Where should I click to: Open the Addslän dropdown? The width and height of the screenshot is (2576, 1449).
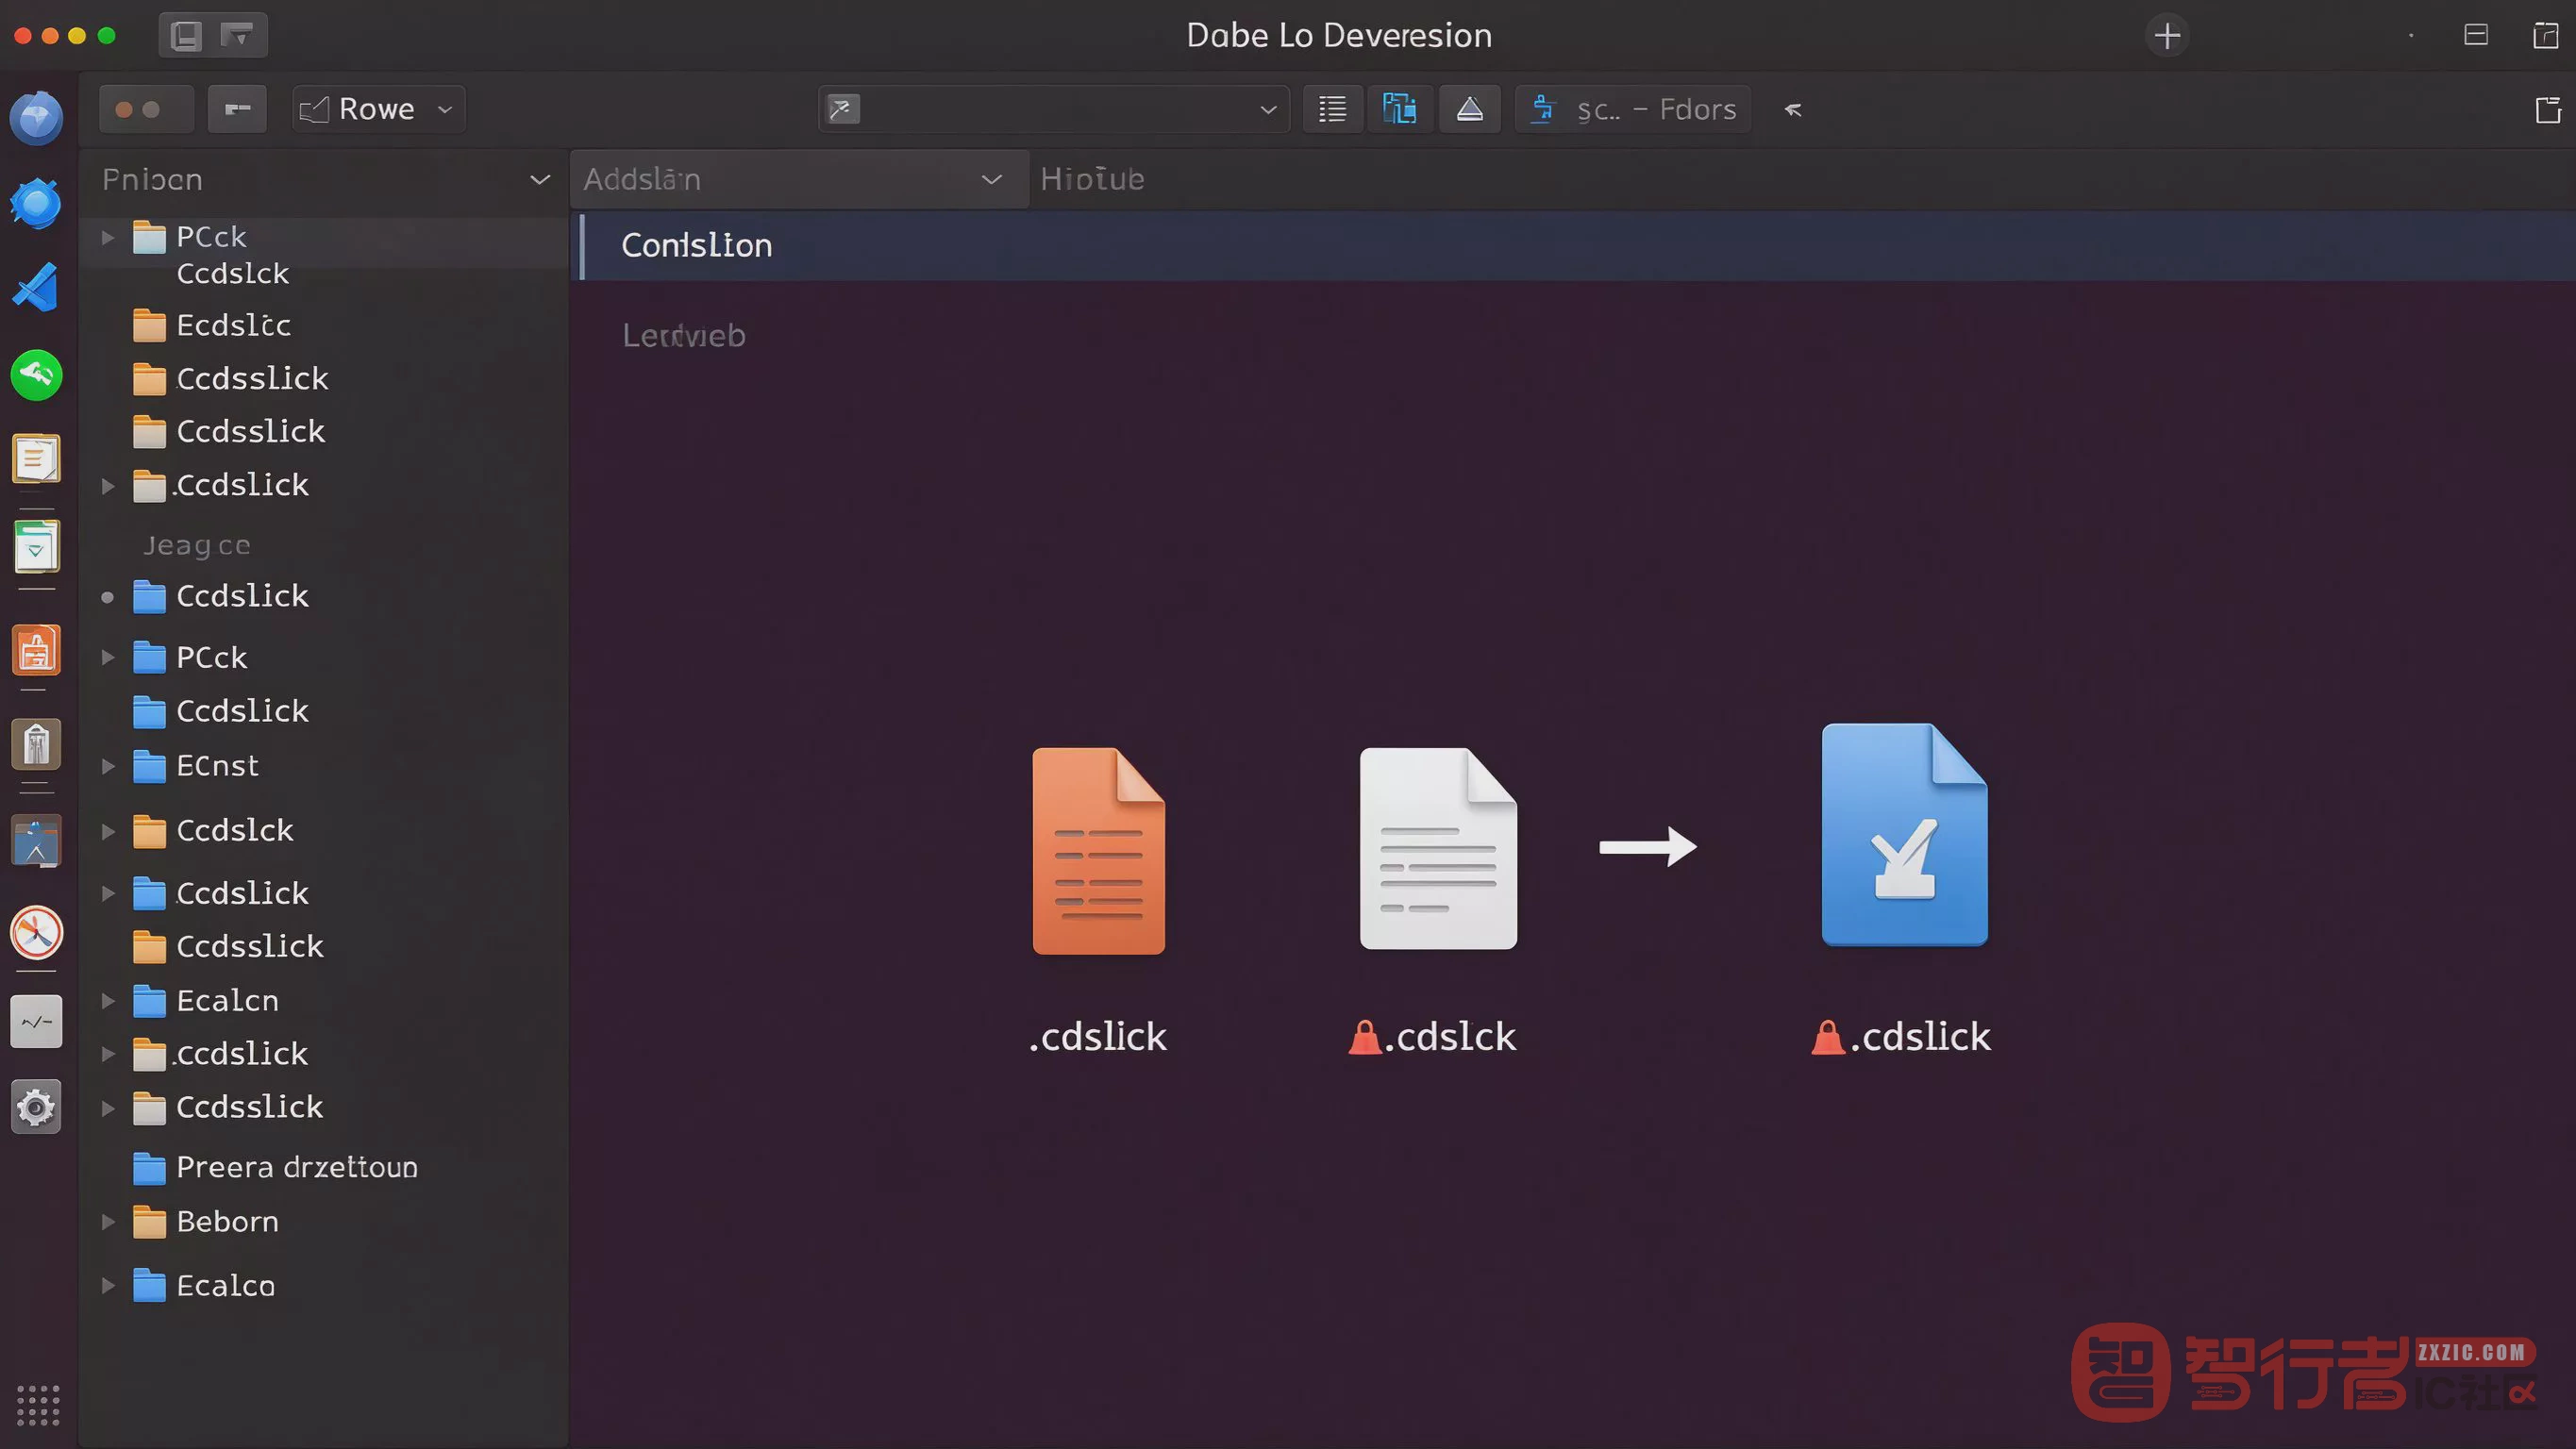pos(799,180)
